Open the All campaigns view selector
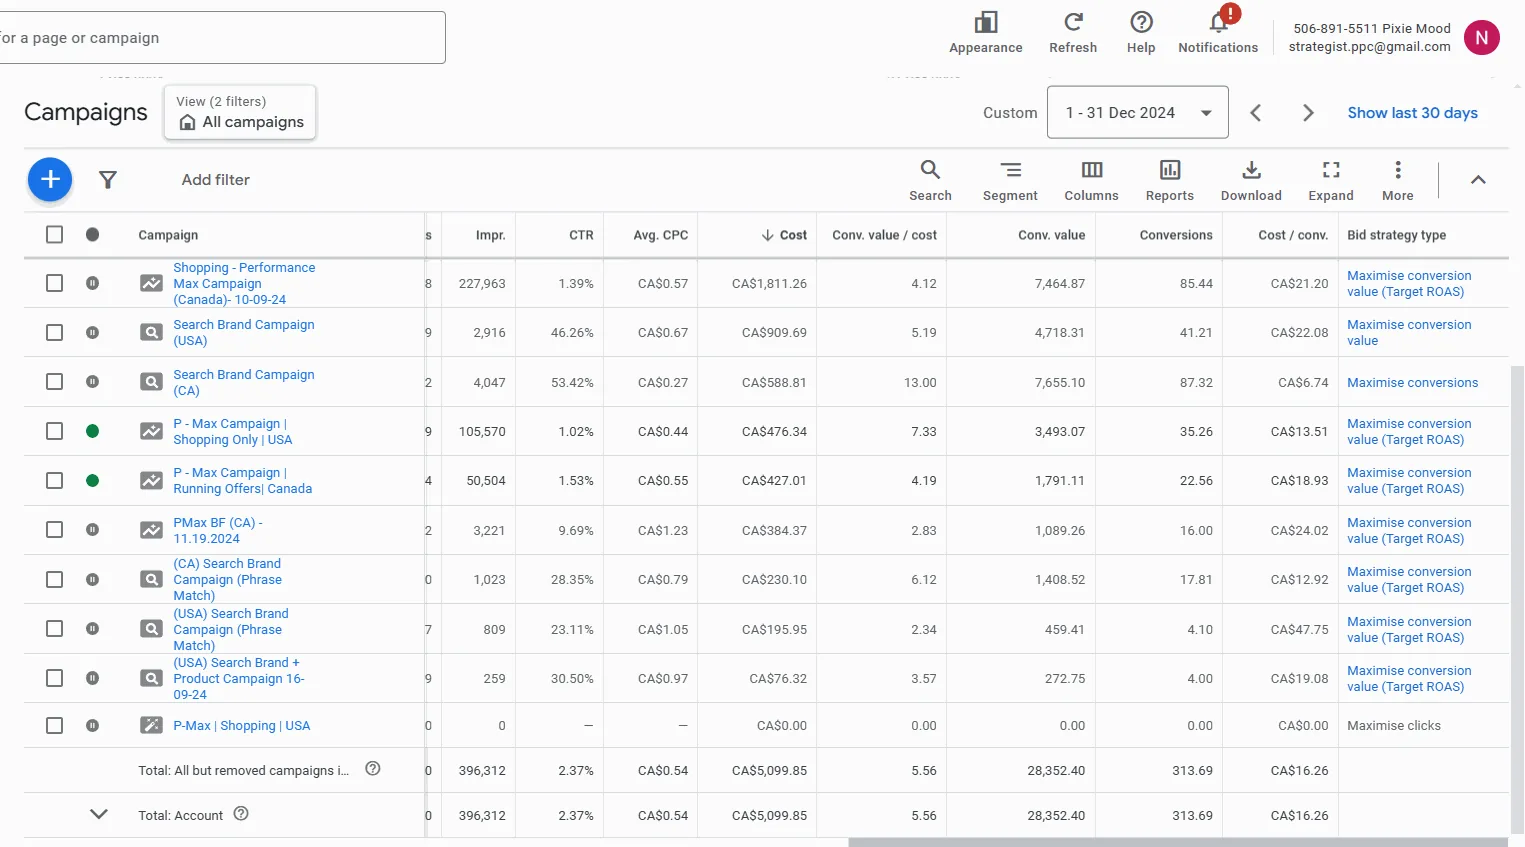Screen dimensions: 1525x847 (240, 112)
